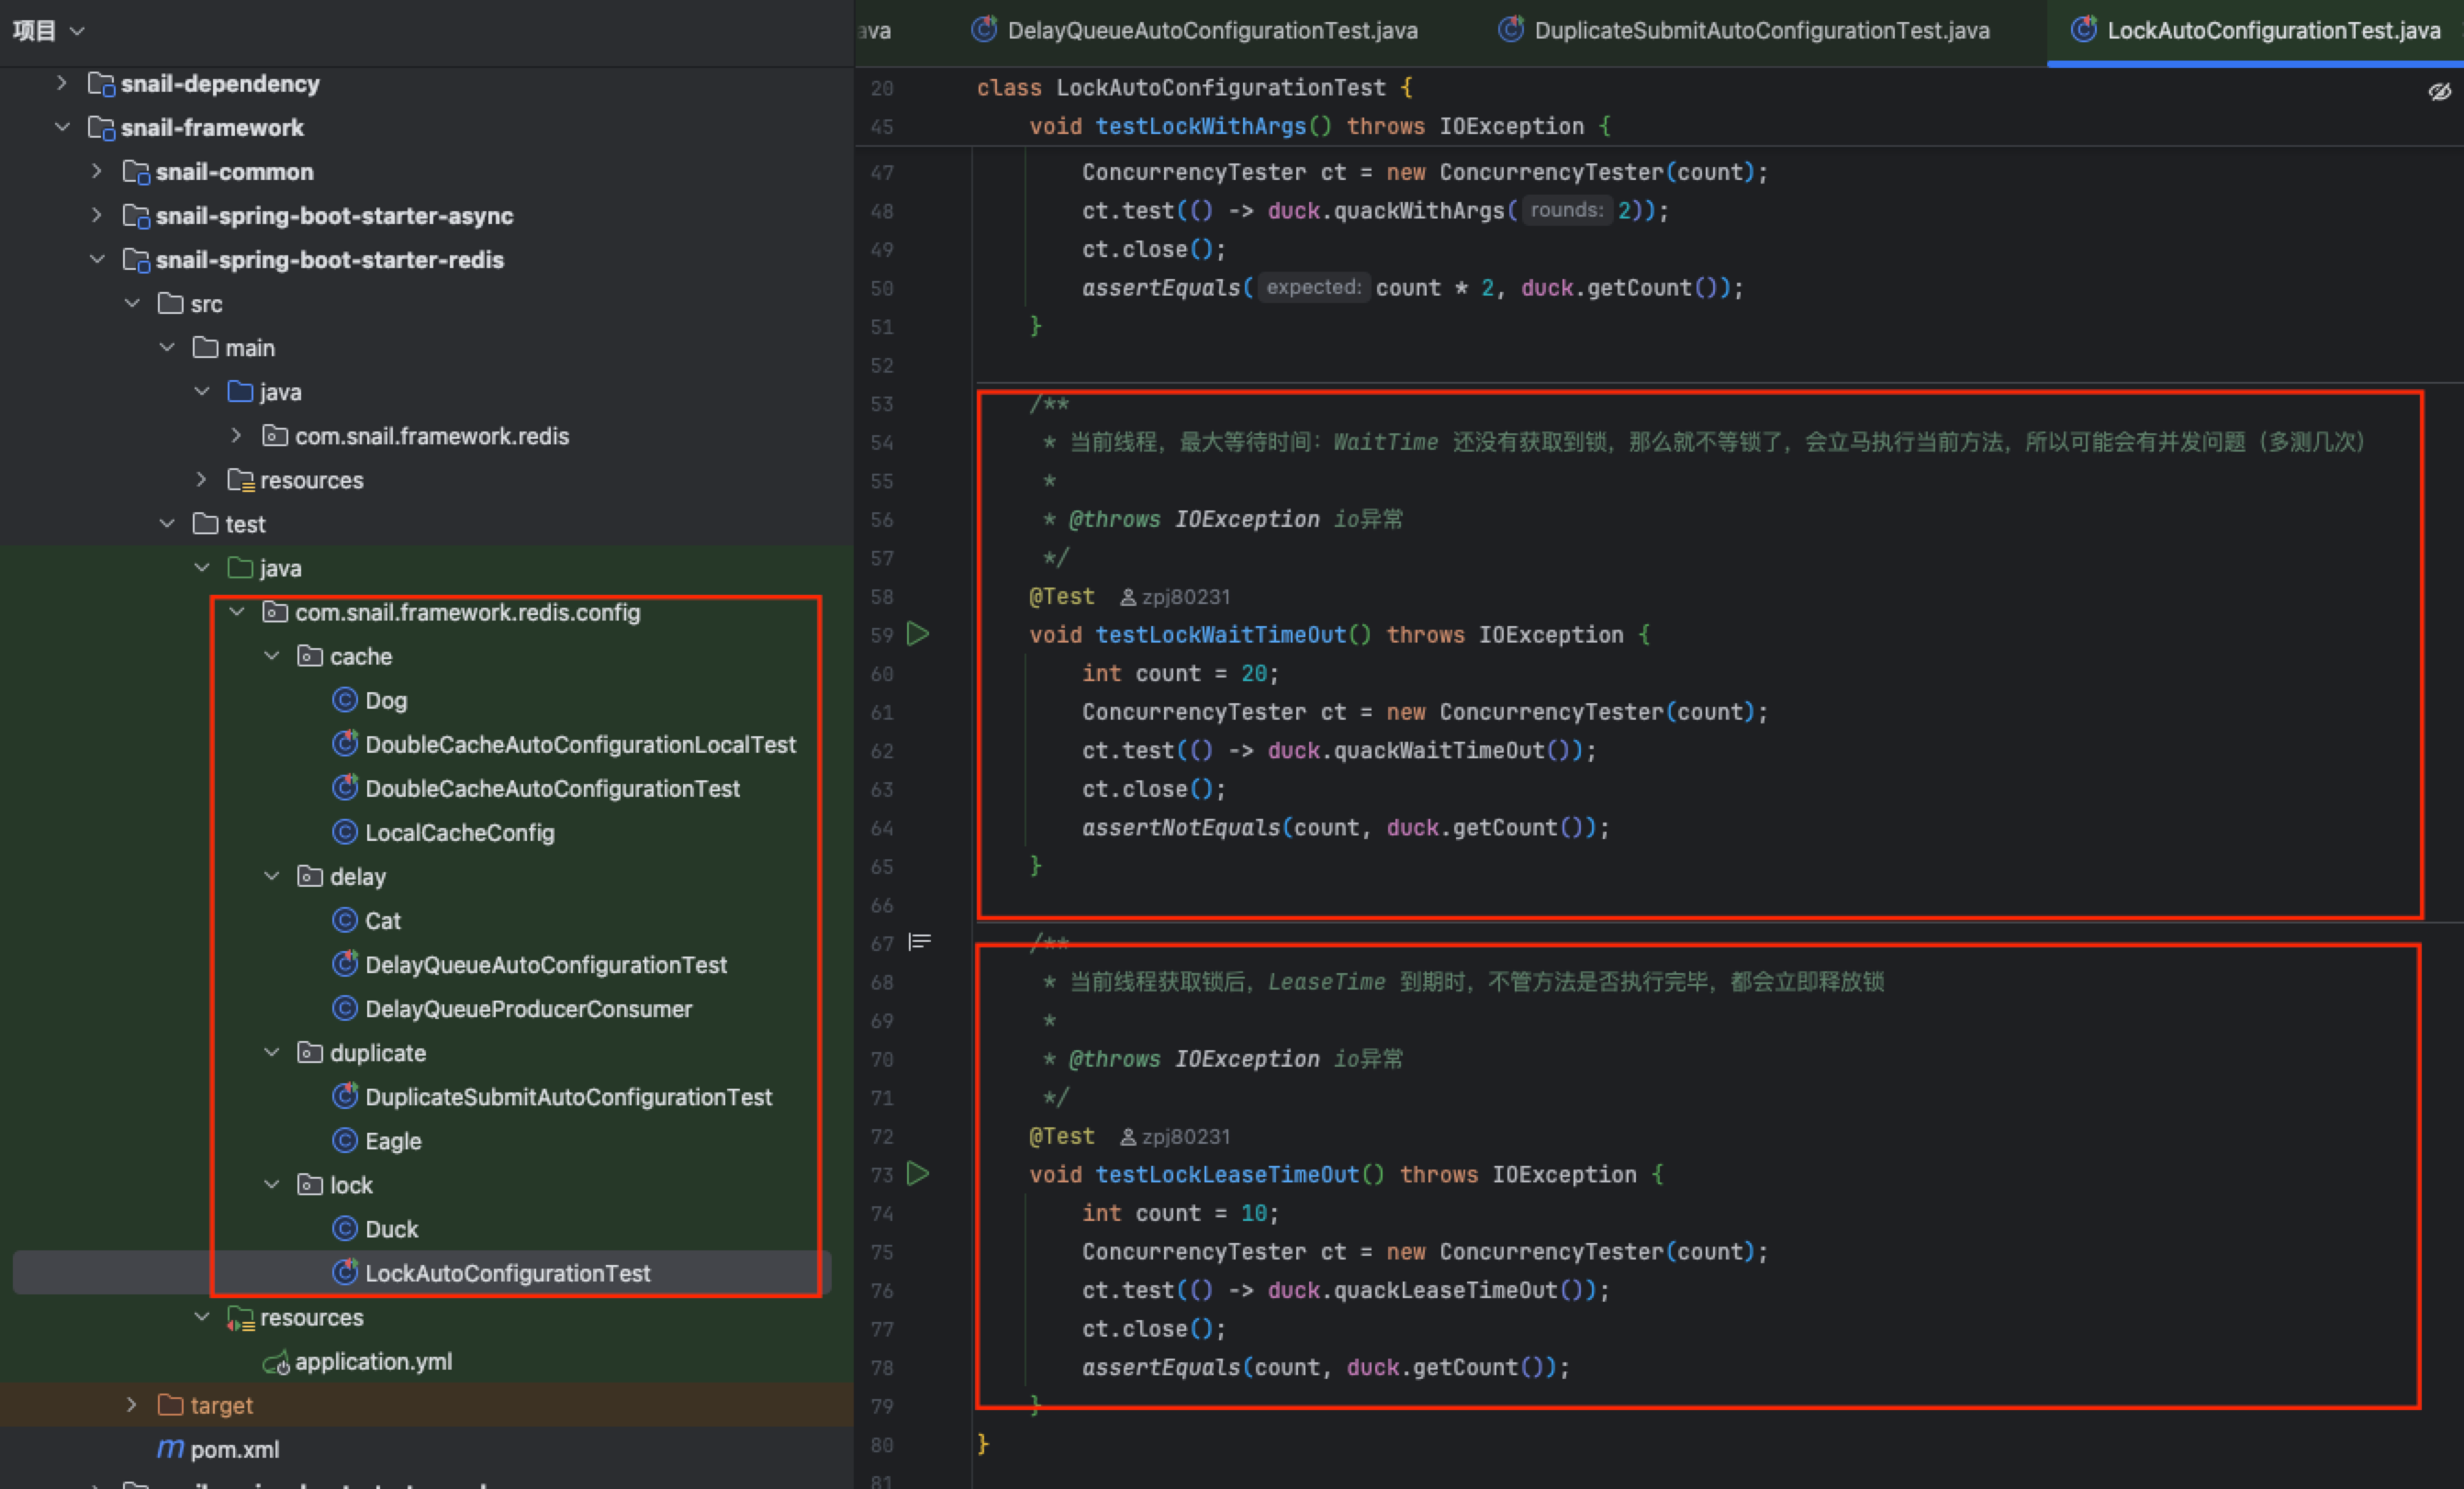Toggle reader mode eye icon in the editor
The width and height of the screenshot is (2464, 1489).
coord(2439,92)
